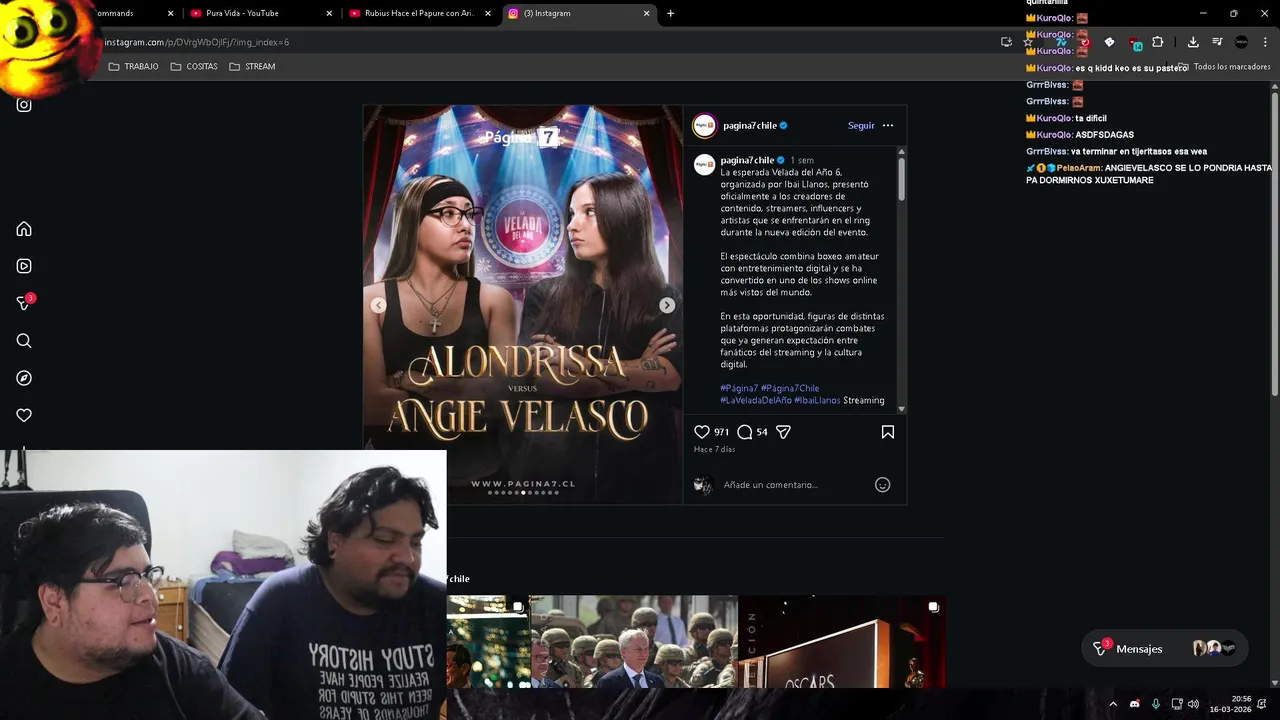Viewport: 1280px width, 720px height.
Task: Switch to the commands tab
Action: pos(130,13)
